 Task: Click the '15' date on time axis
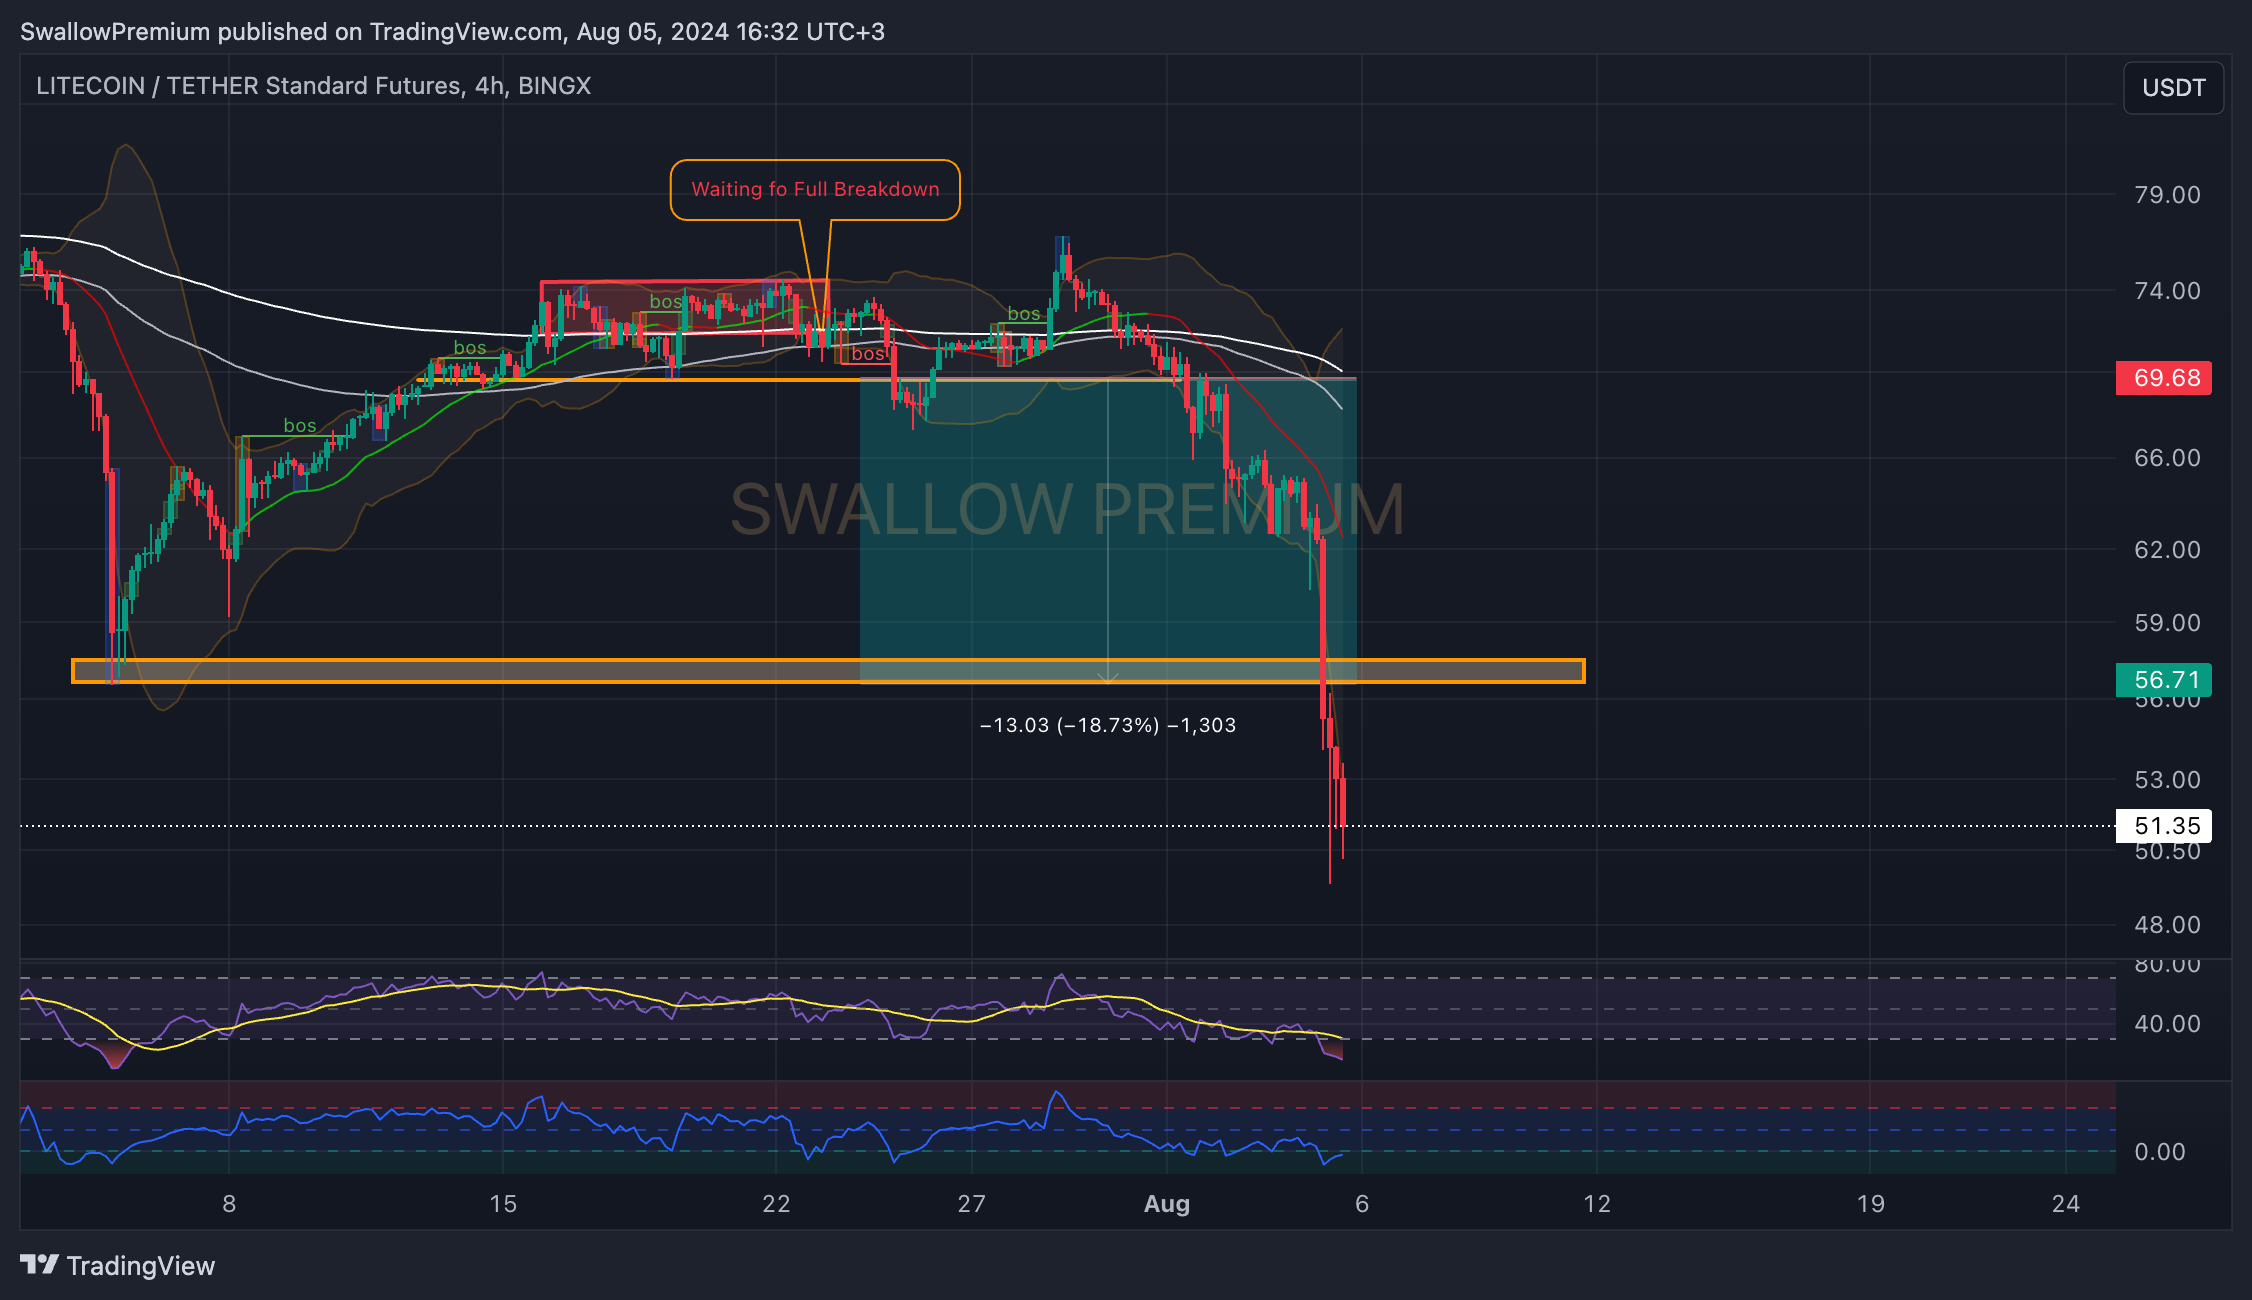(503, 1204)
